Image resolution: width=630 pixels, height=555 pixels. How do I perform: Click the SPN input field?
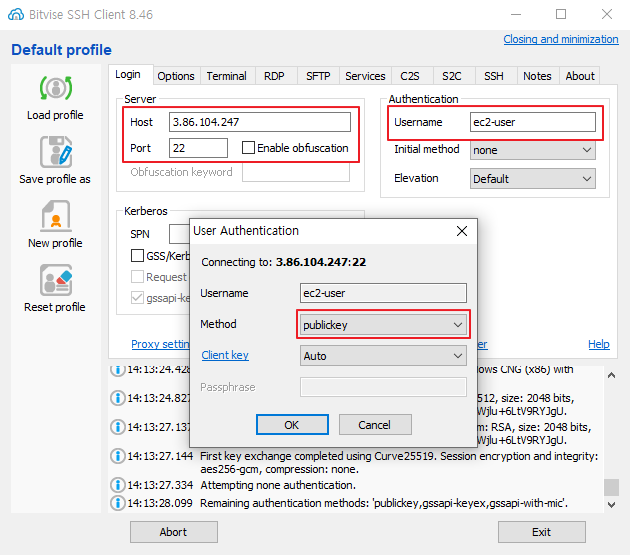tap(179, 234)
